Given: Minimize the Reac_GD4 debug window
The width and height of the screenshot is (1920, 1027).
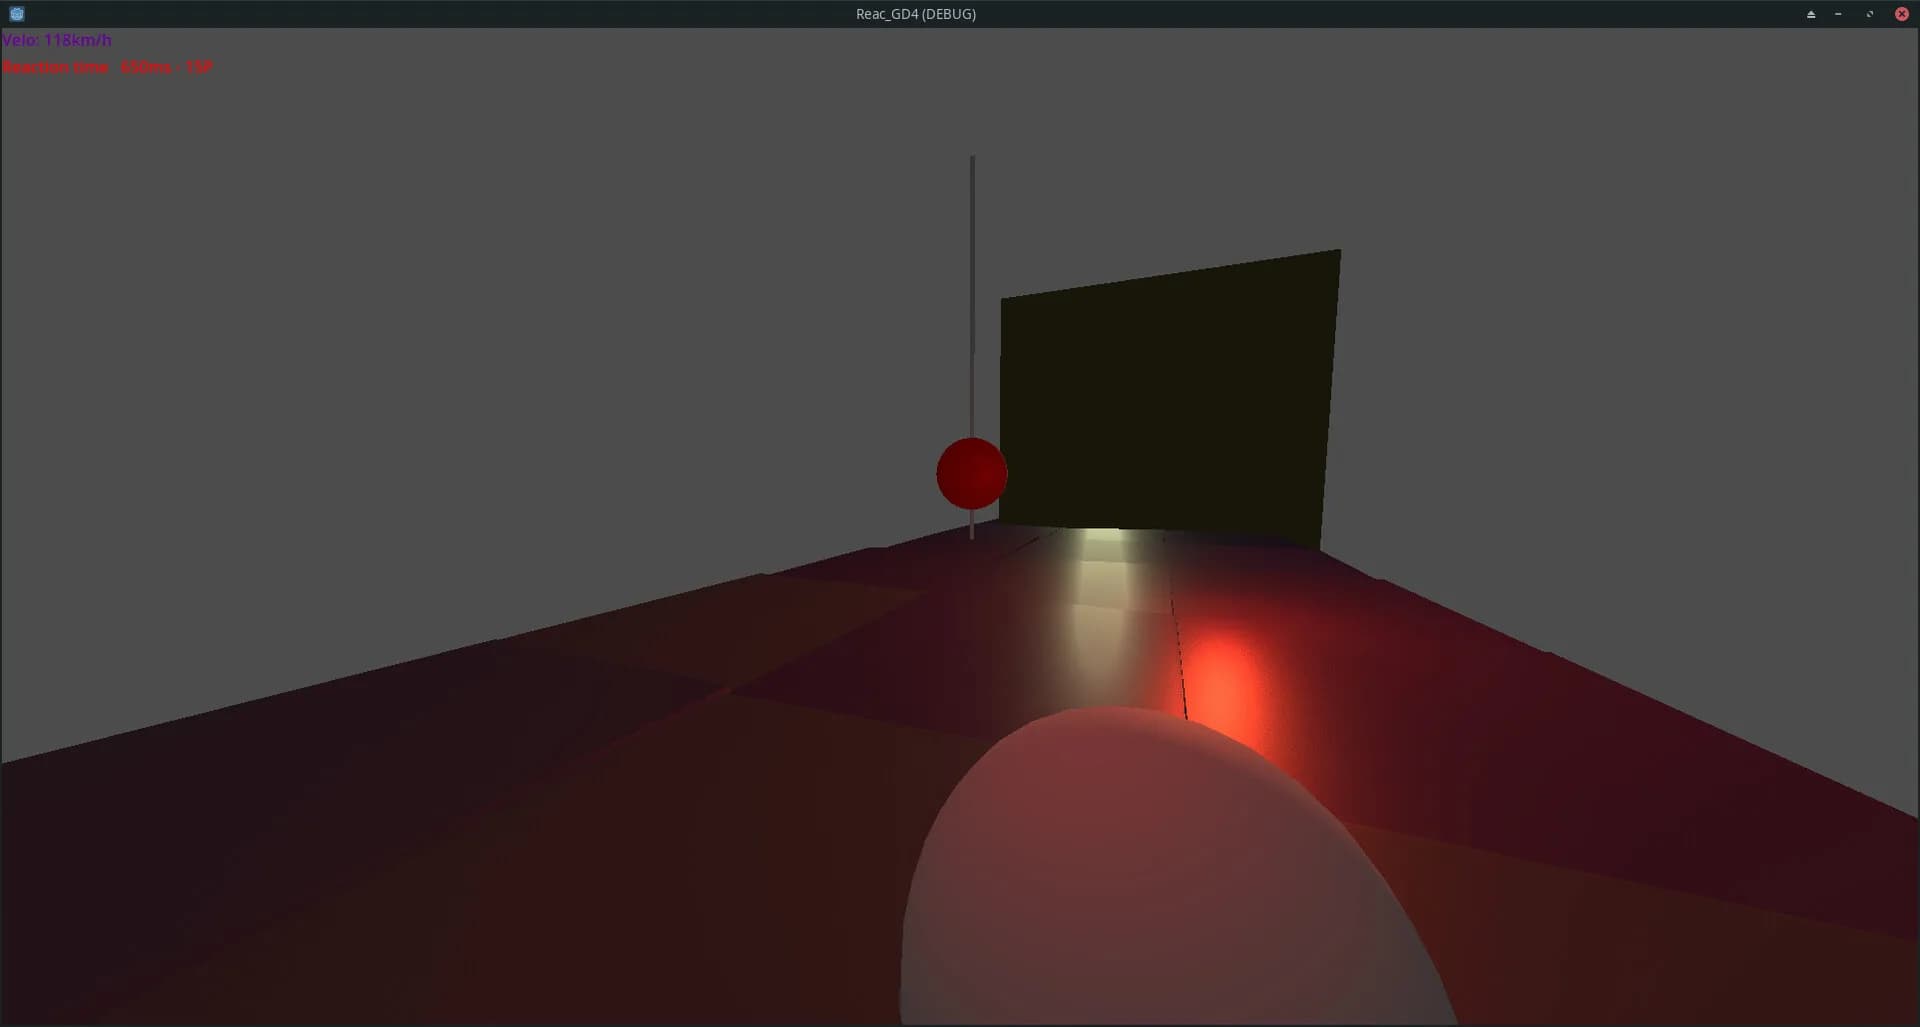Looking at the screenshot, I should pos(1838,14).
